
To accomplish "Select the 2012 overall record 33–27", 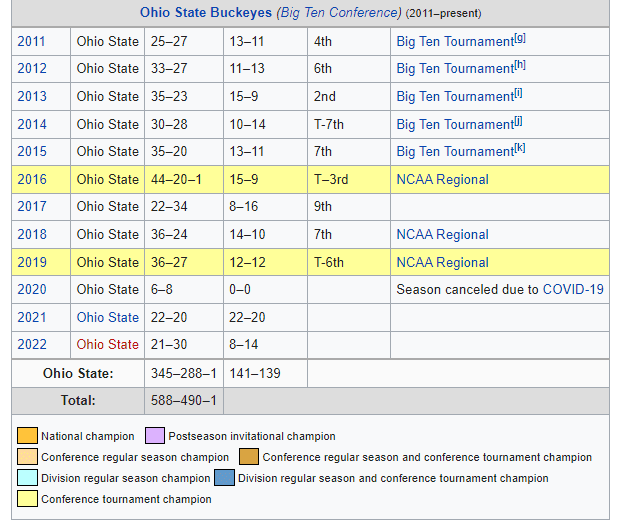I will pyautogui.click(x=169, y=69).
